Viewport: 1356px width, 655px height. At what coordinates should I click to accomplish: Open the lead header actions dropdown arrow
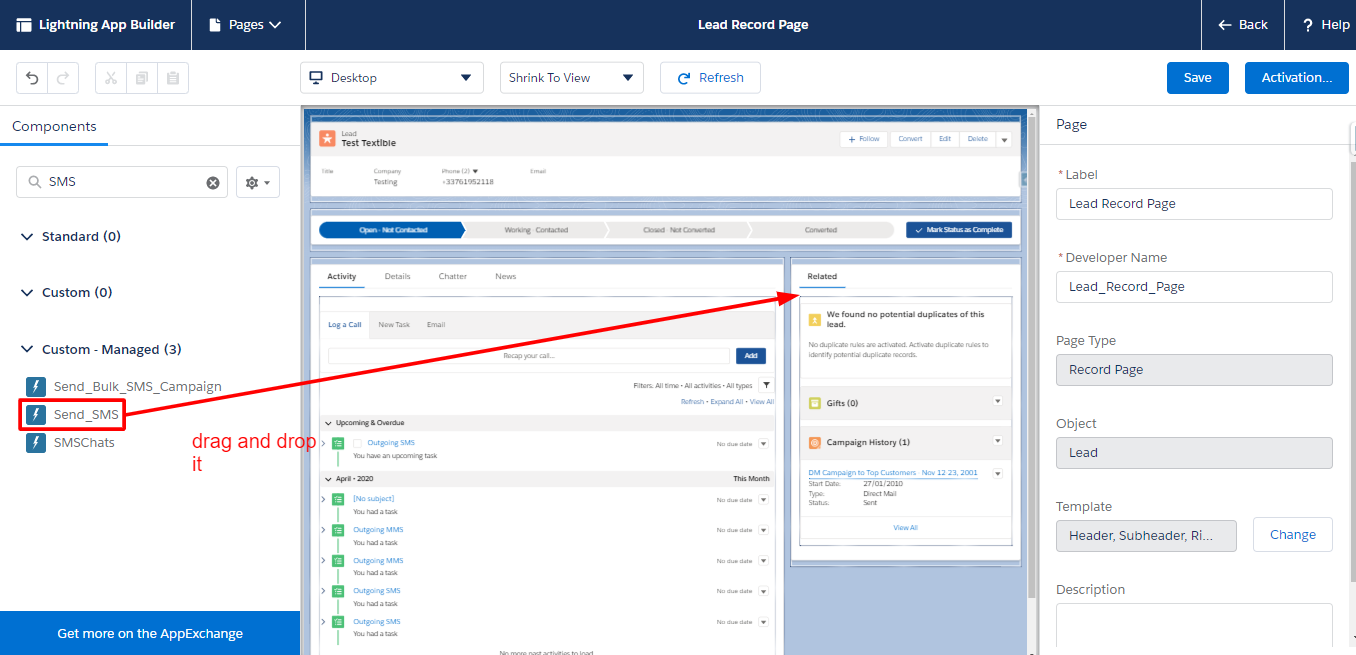pyautogui.click(x=1004, y=139)
